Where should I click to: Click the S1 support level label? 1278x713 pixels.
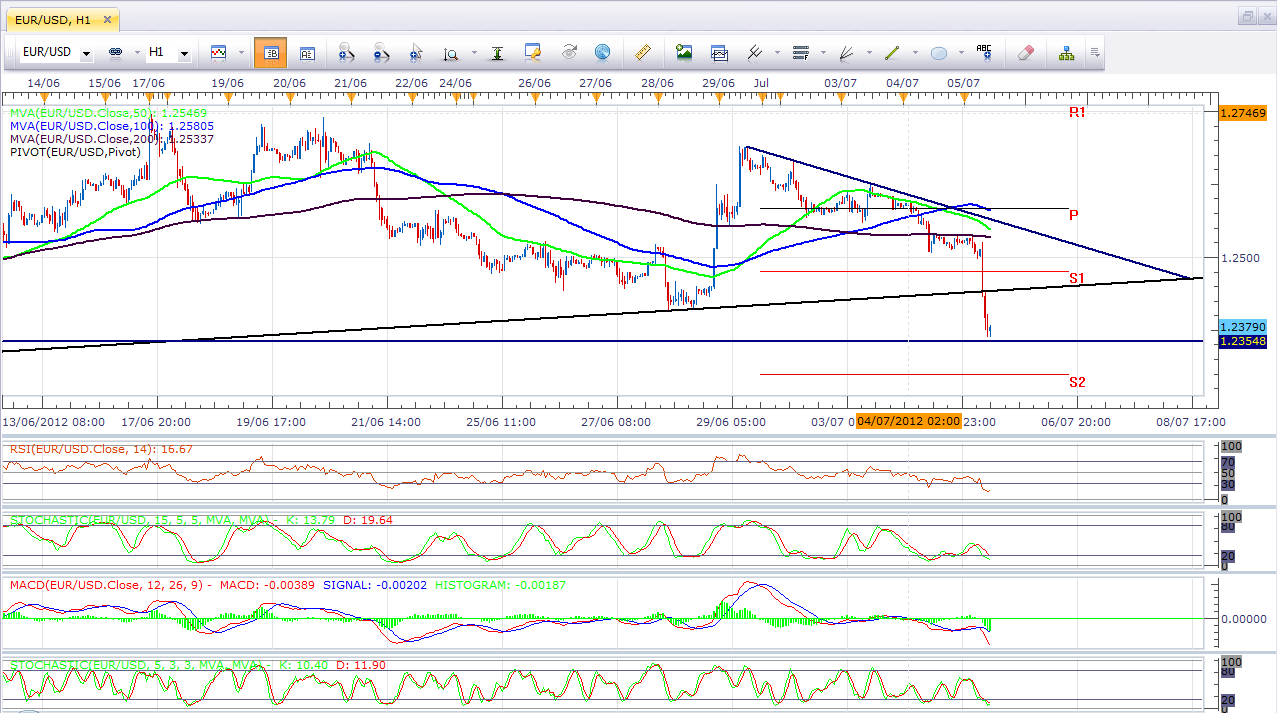pyautogui.click(x=1077, y=278)
